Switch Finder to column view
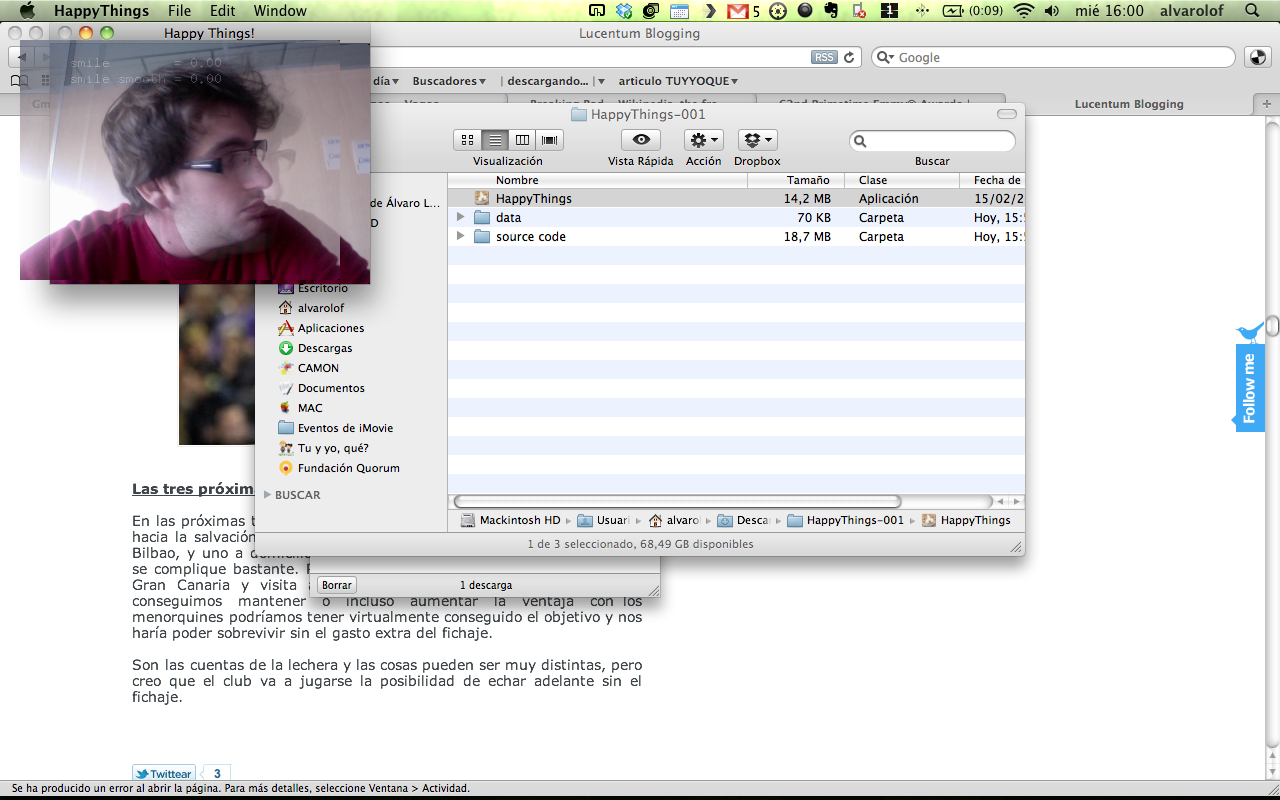The height and width of the screenshot is (800, 1280). (x=522, y=140)
